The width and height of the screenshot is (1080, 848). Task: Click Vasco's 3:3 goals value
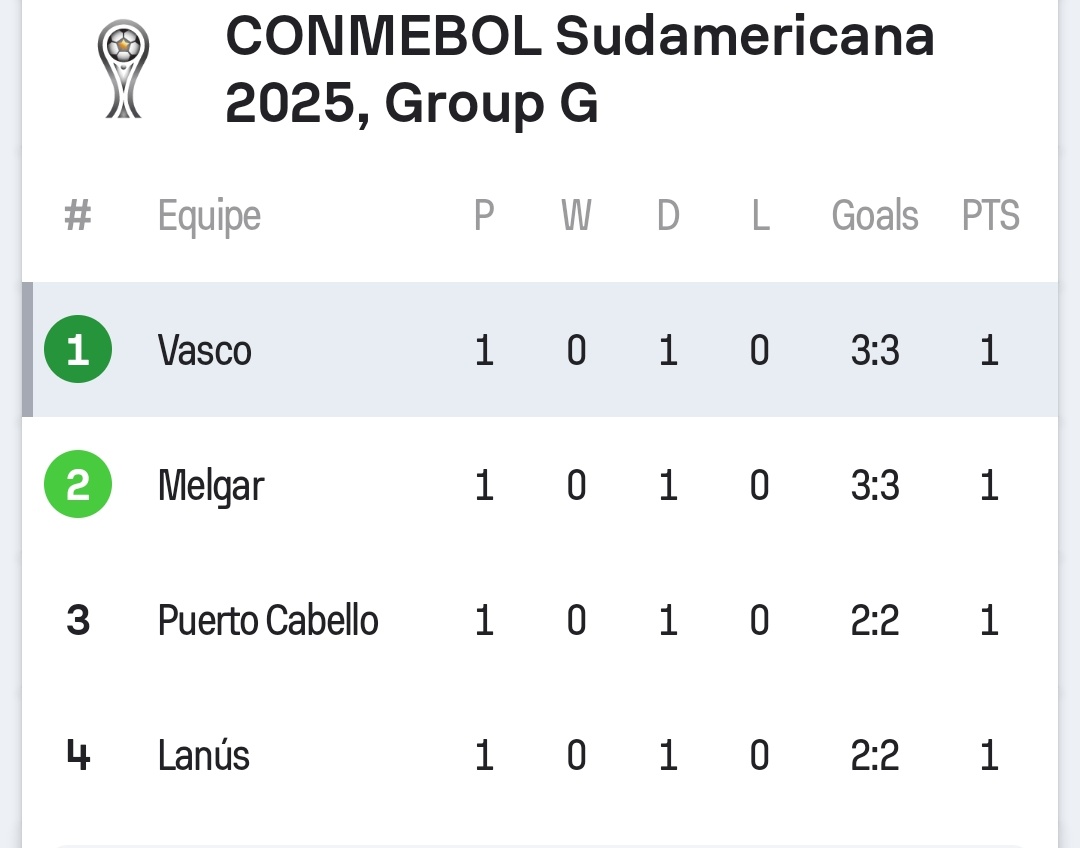coord(875,351)
